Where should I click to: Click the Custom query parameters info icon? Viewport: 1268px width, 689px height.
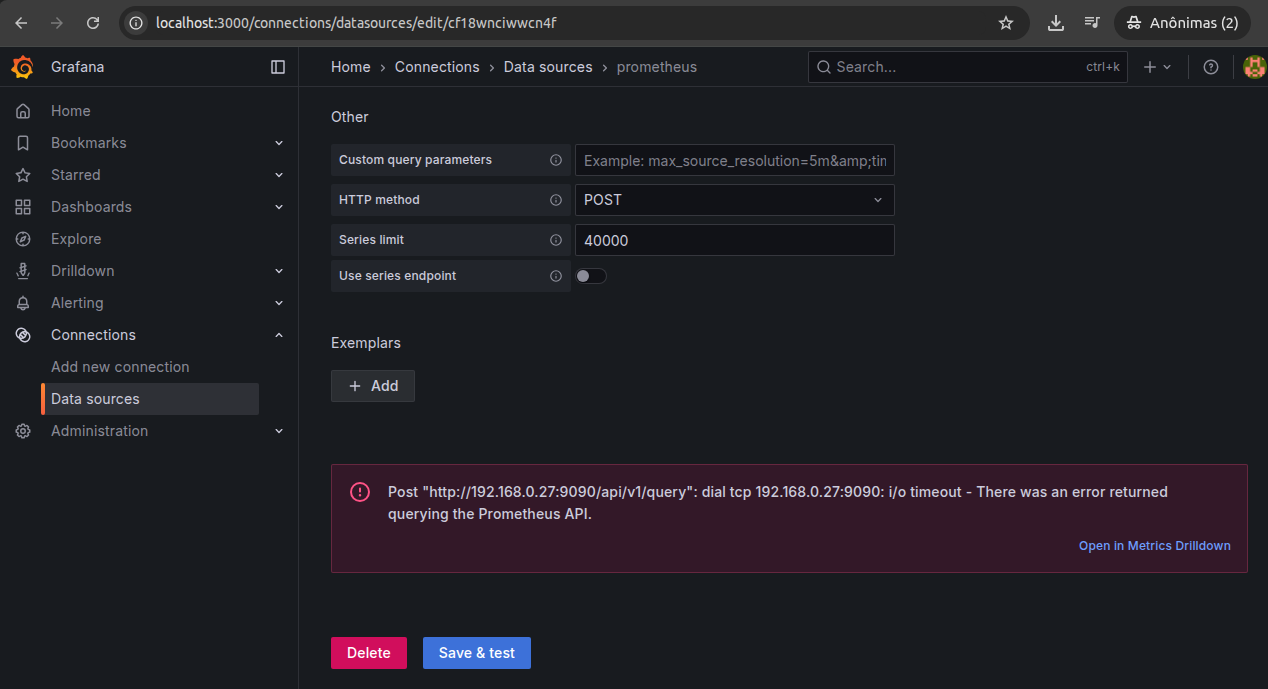(x=556, y=160)
